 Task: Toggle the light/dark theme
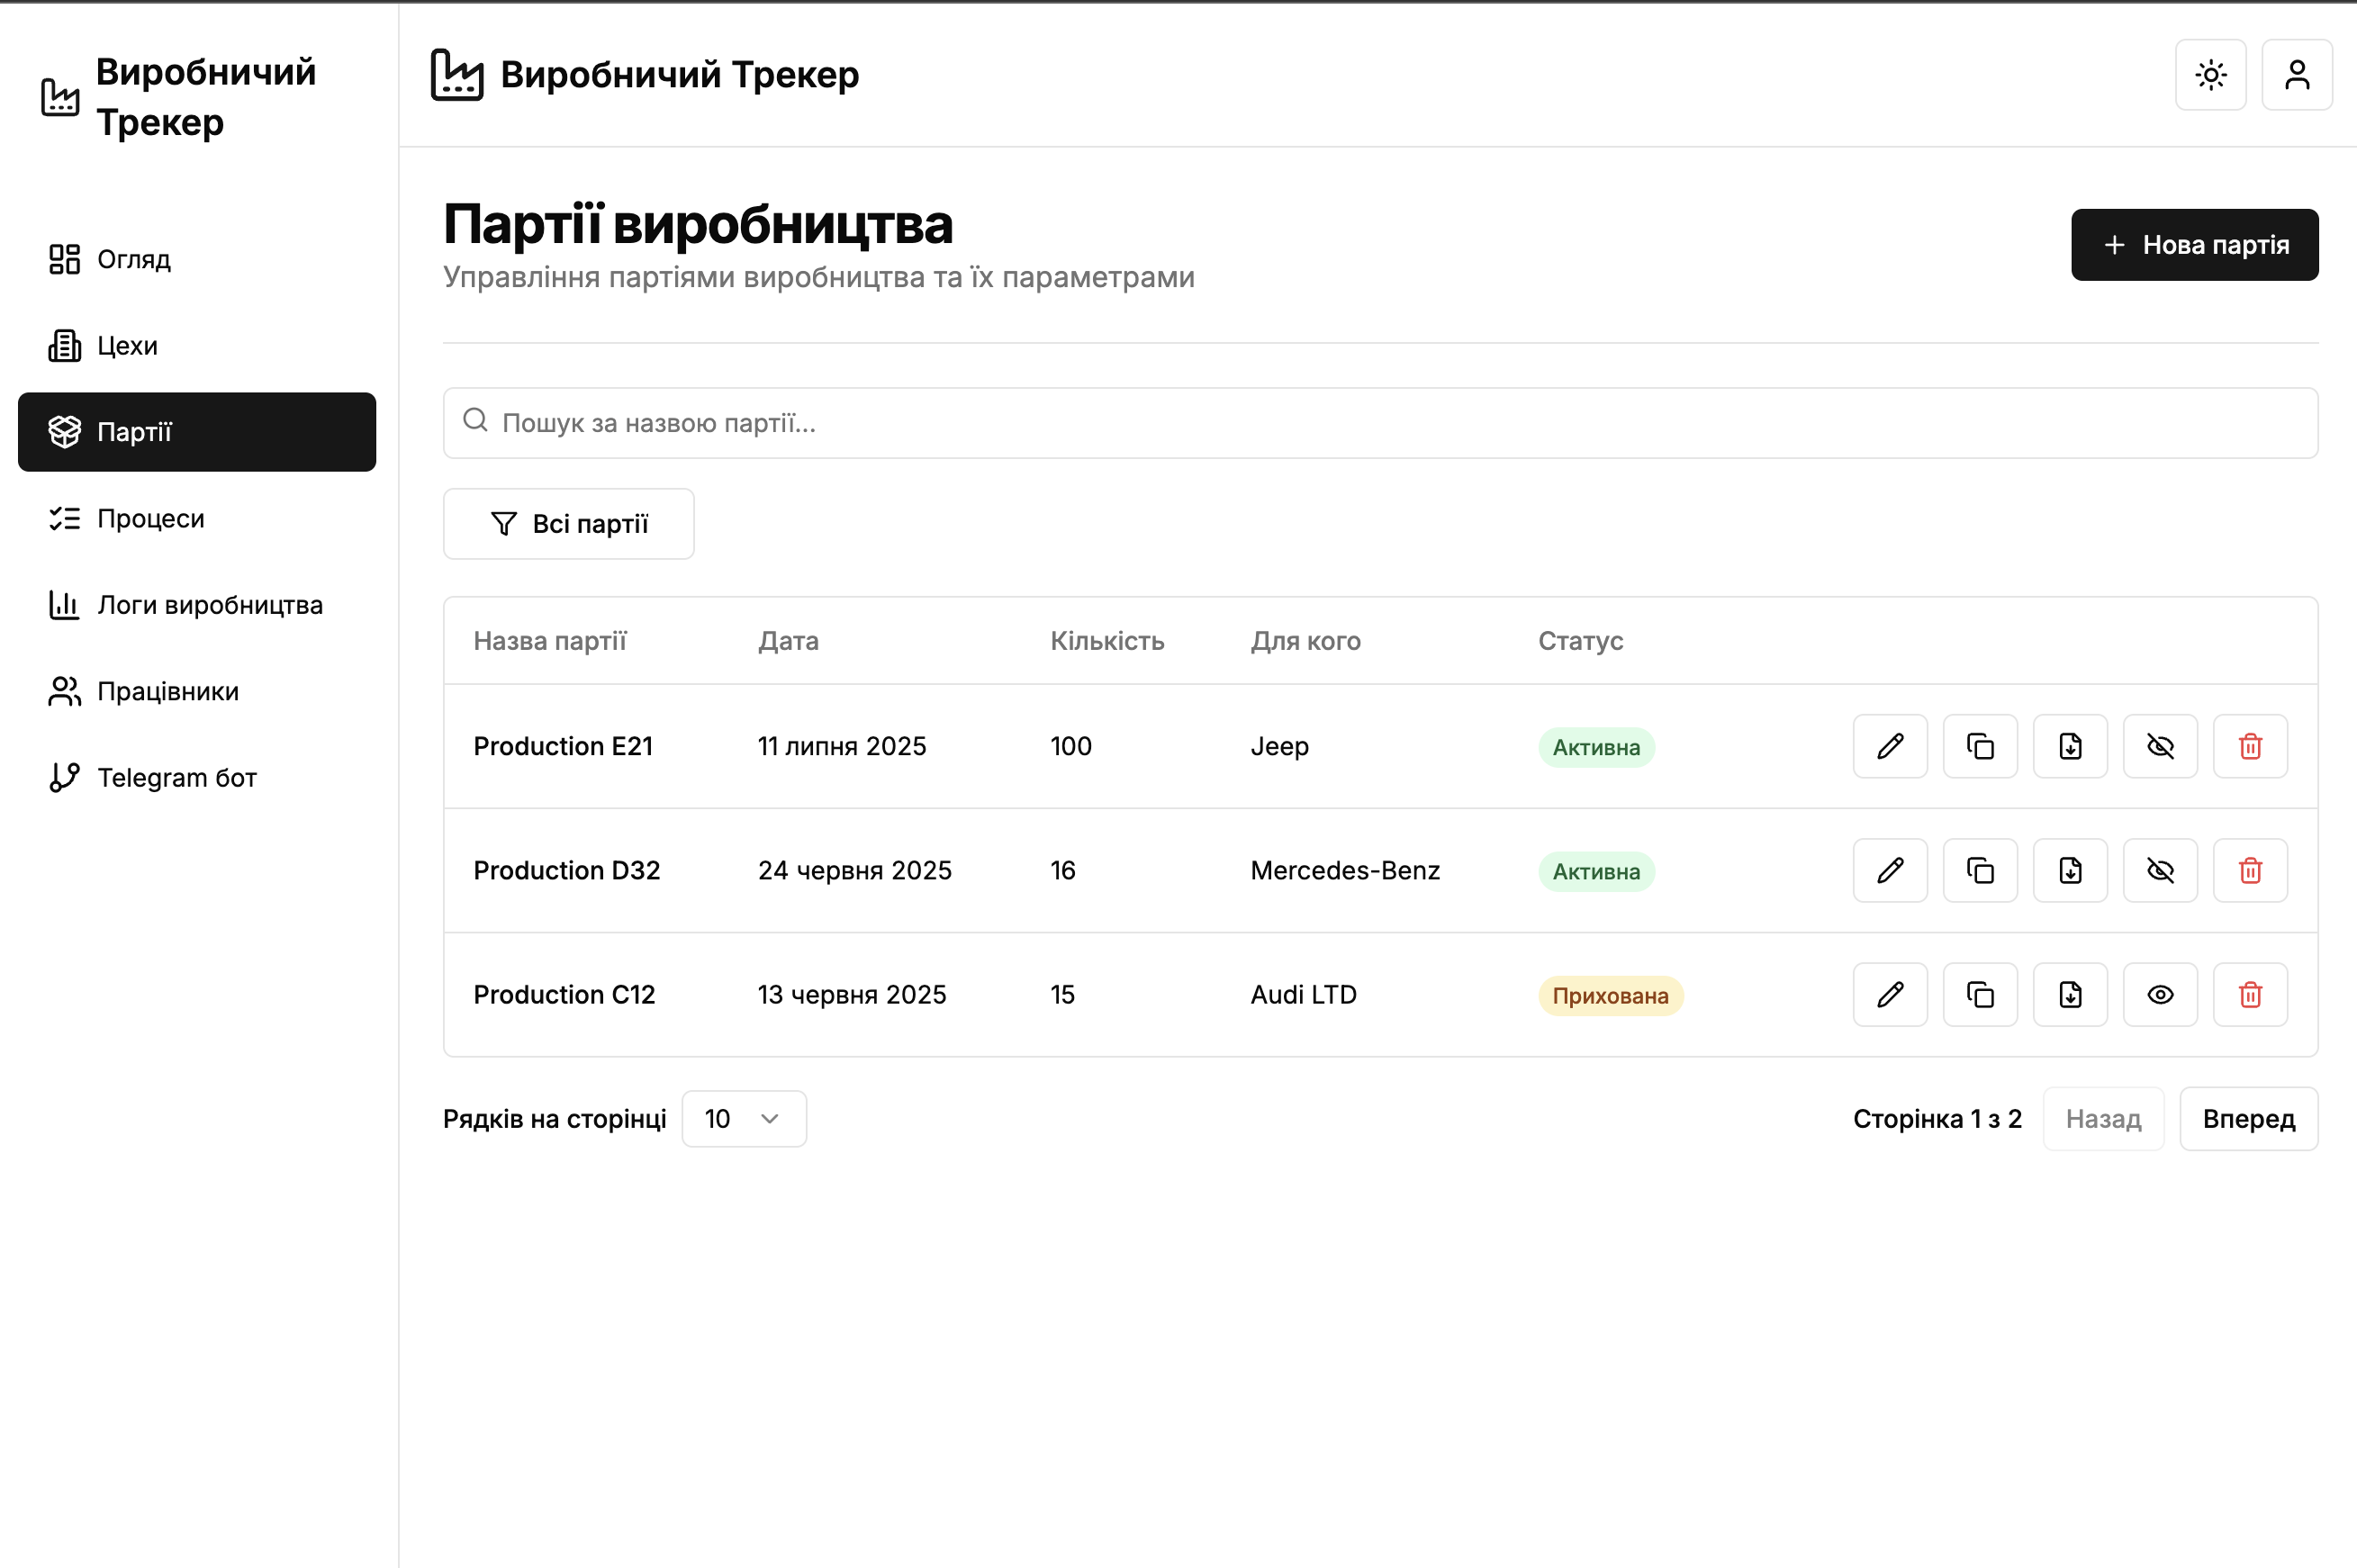2210,75
